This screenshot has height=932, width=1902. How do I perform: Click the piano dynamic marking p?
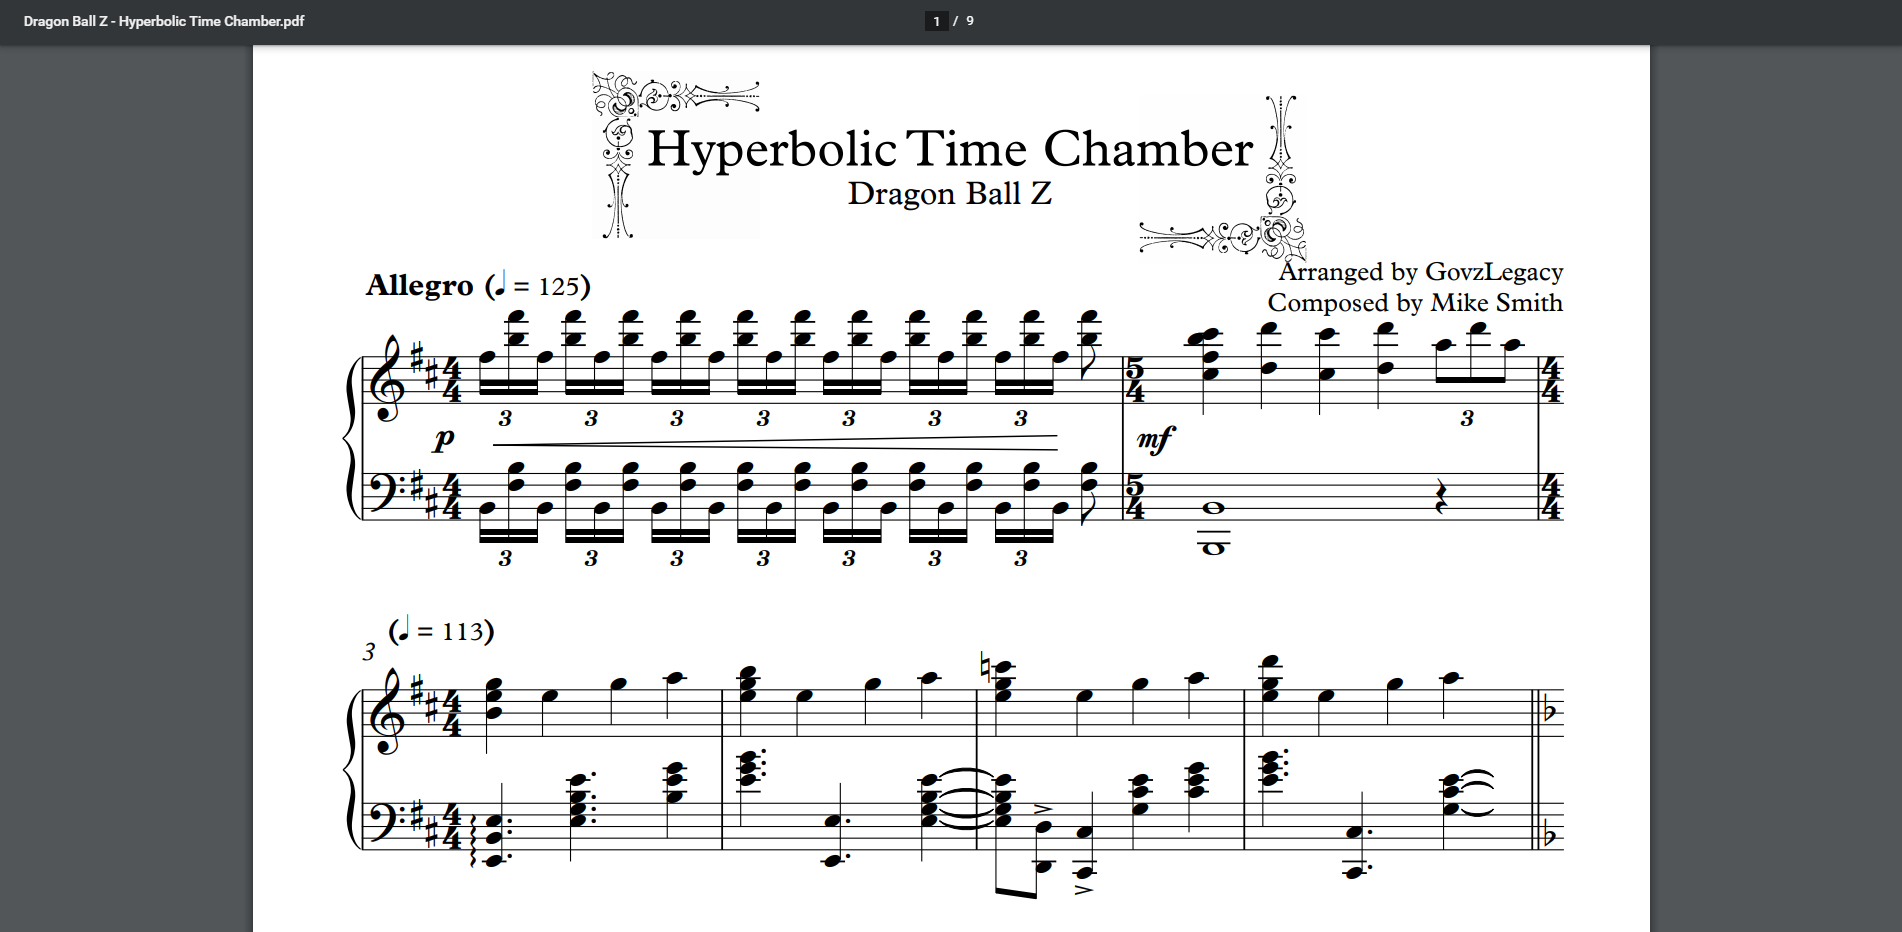pos(444,438)
